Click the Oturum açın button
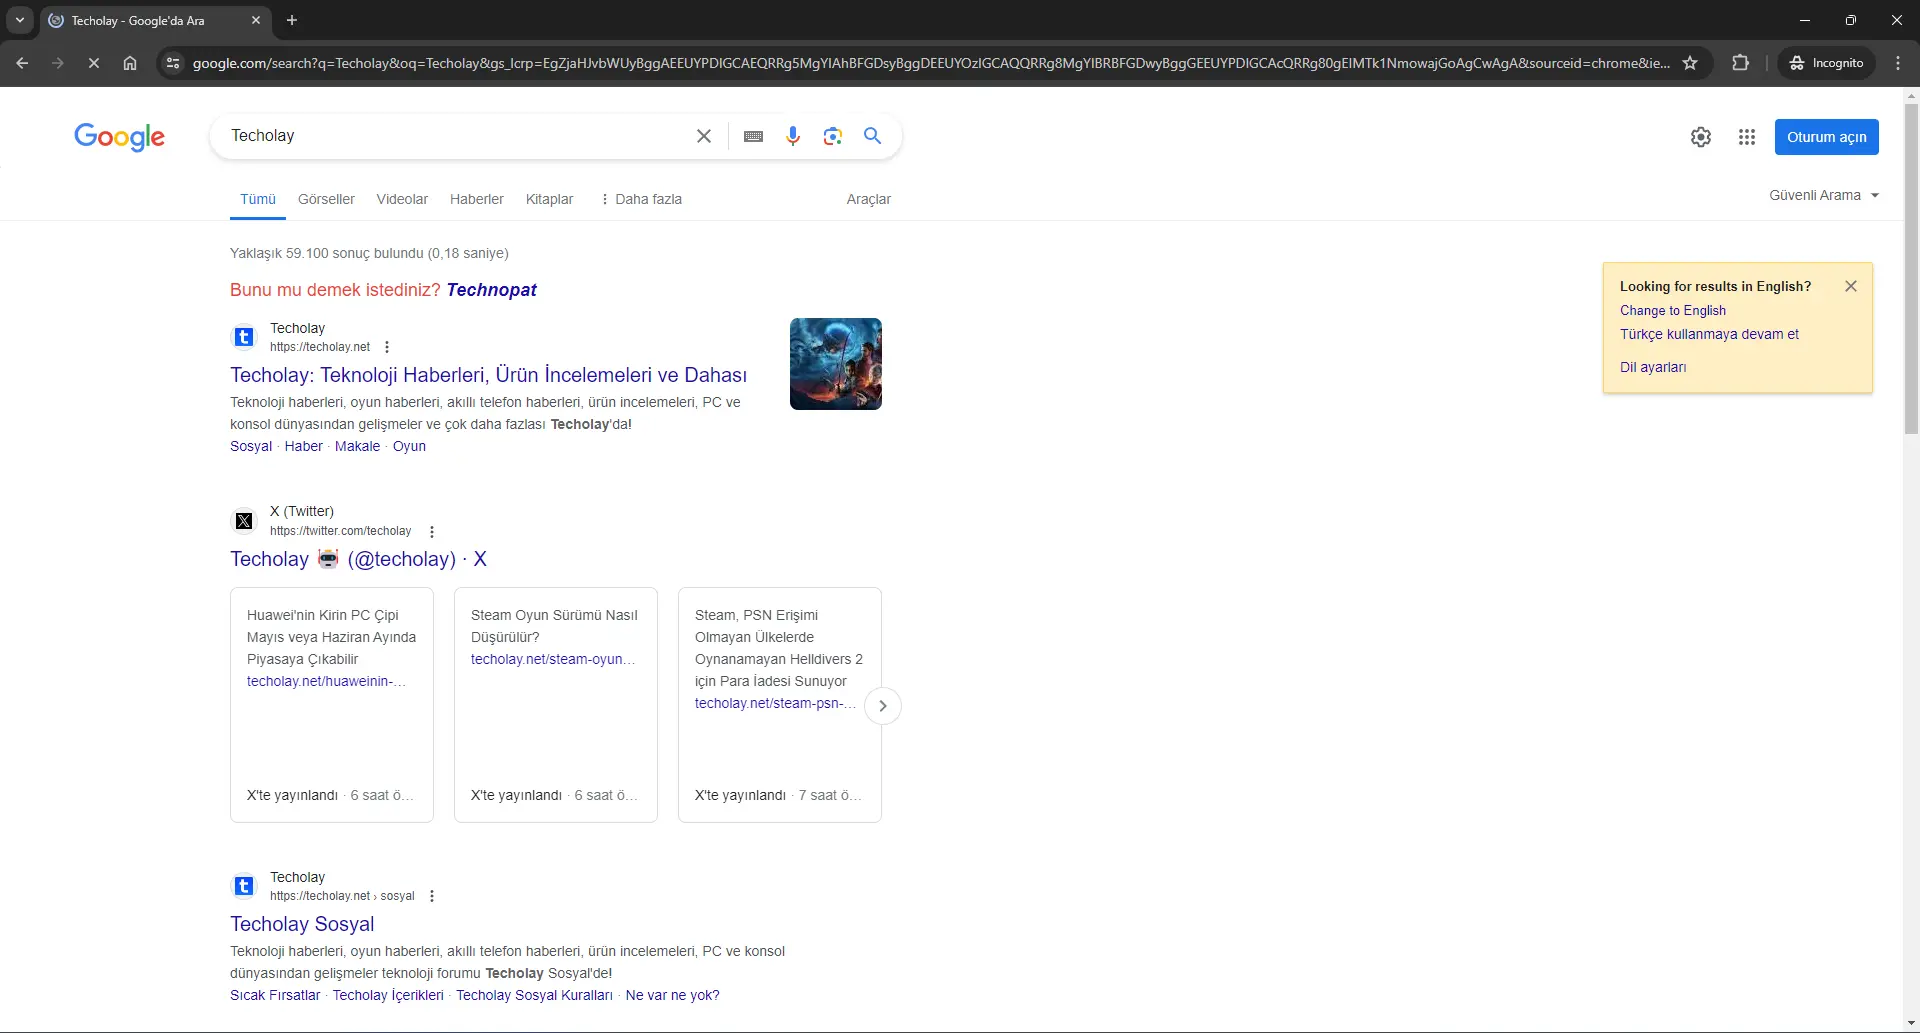 [x=1827, y=137]
